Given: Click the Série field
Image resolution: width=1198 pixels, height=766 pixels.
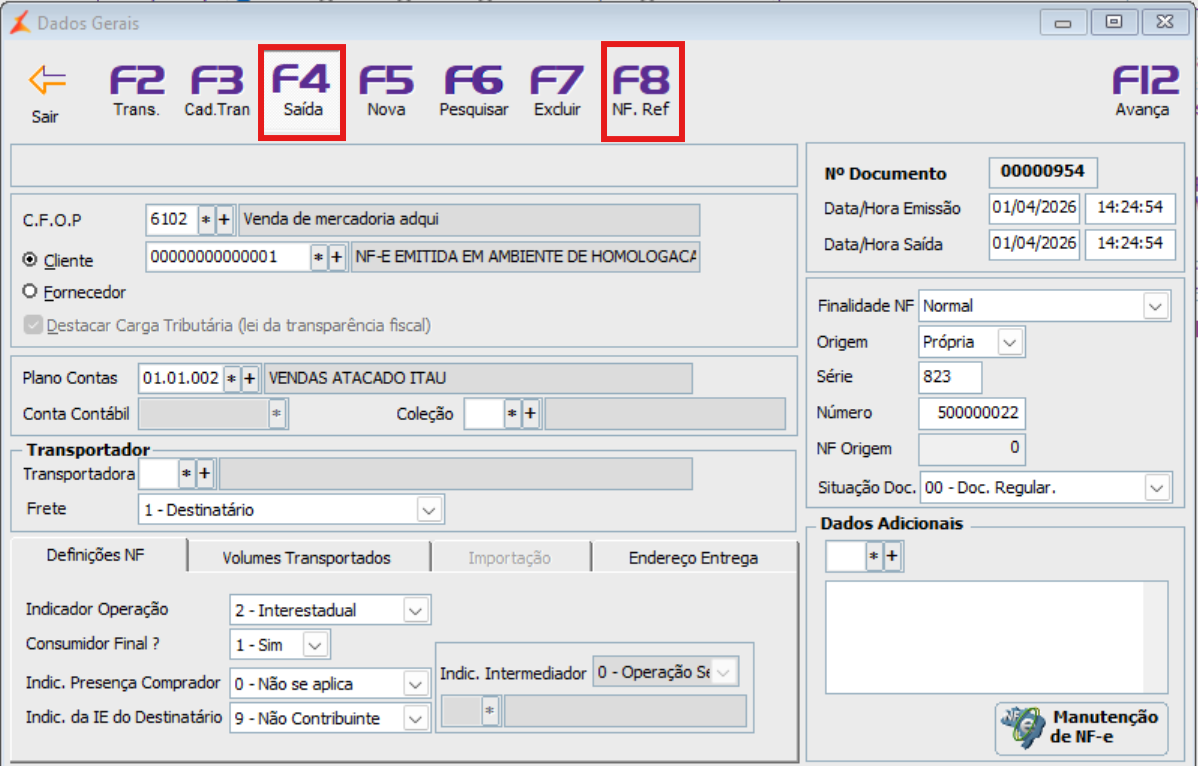Looking at the screenshot, I should [x=950, y=377].
